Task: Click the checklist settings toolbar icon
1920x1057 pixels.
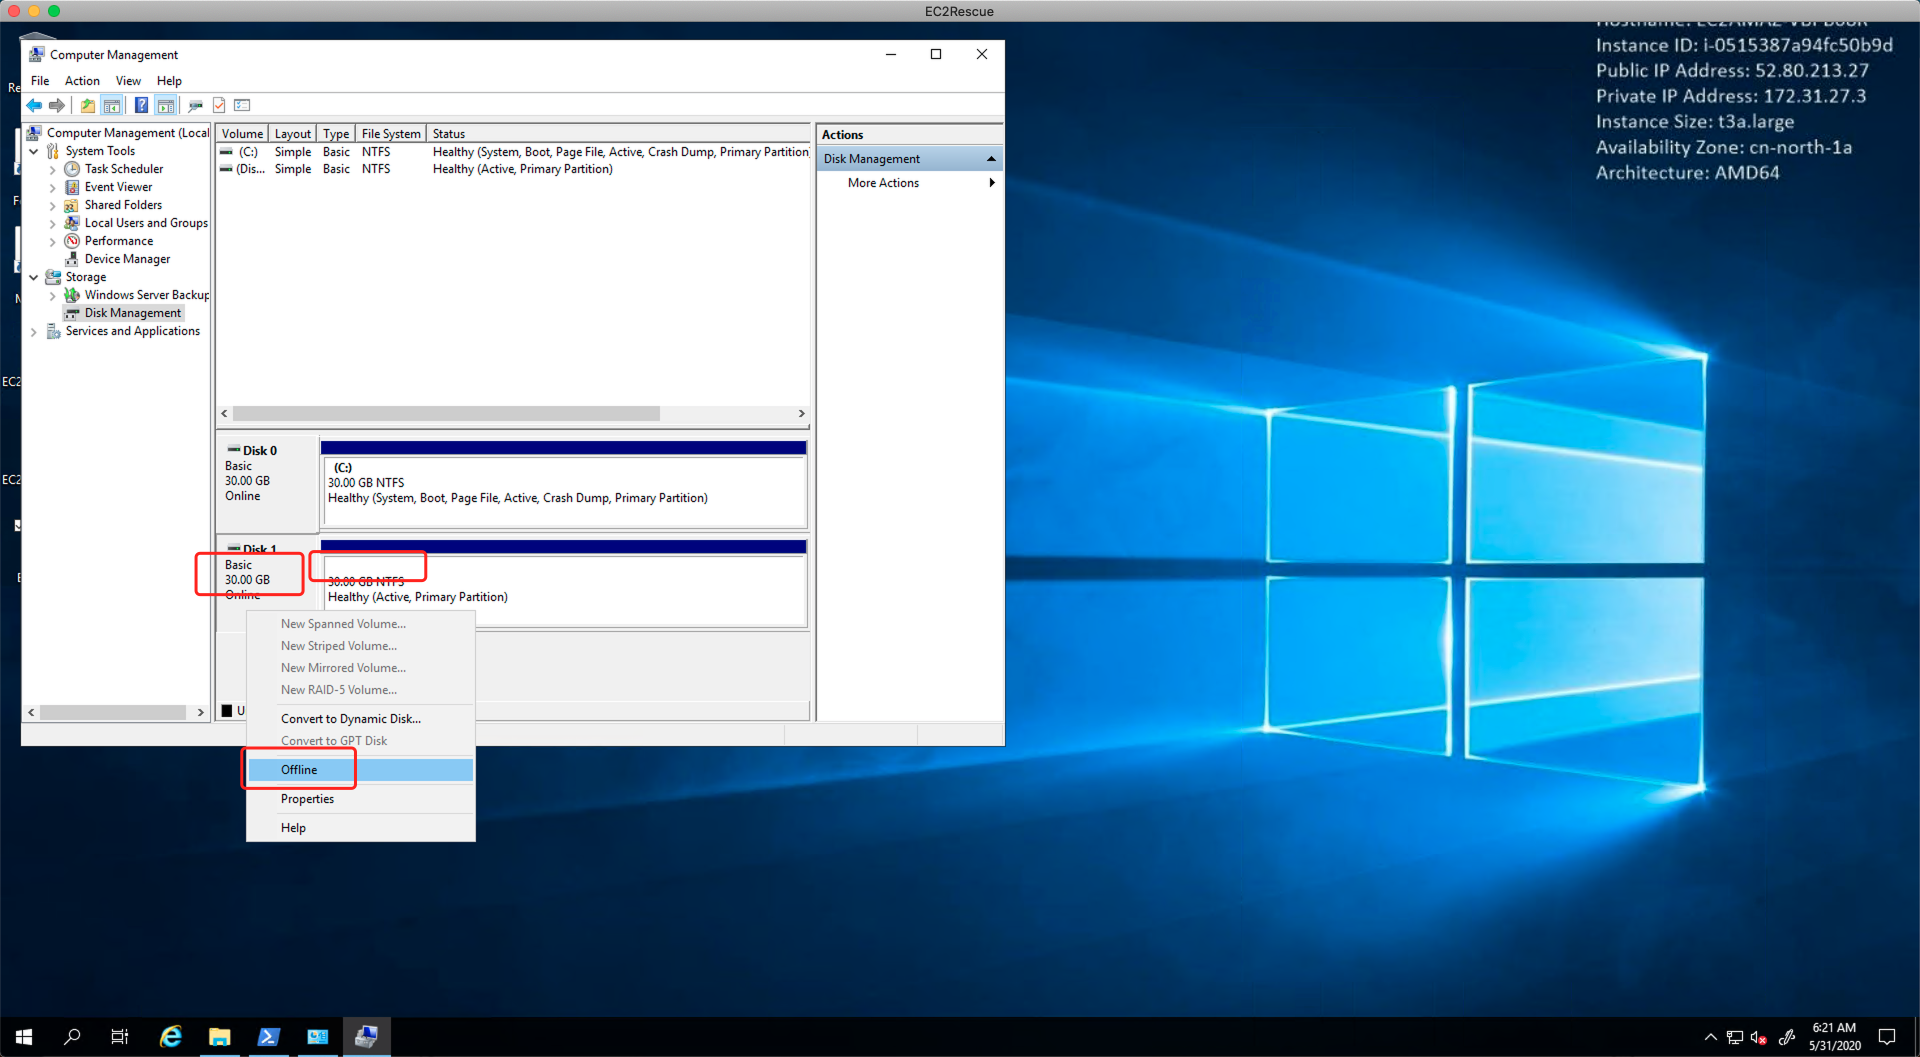Action: point(242,106)
